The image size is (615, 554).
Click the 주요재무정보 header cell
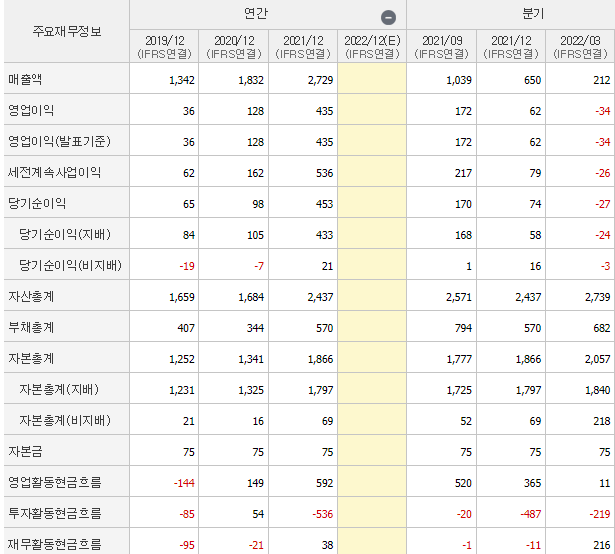coord(67,31)
